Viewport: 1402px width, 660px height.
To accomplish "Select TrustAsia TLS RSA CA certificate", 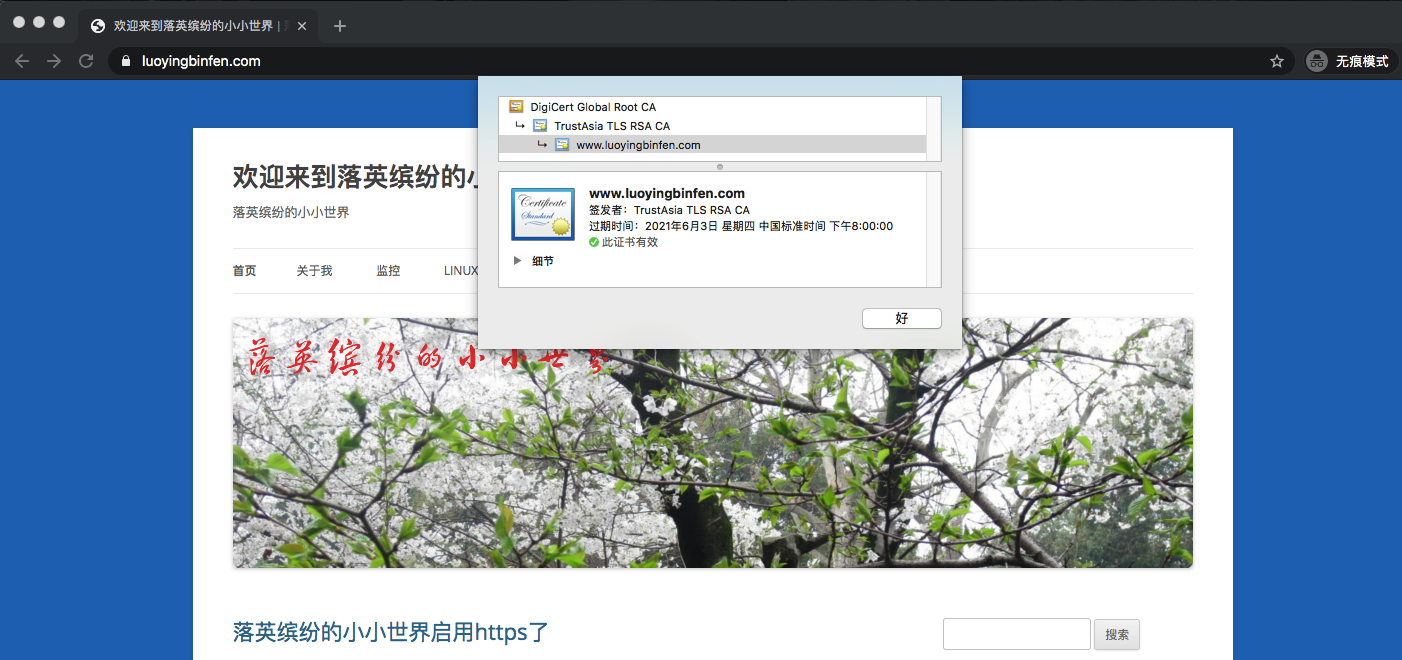I will click(612, 126).
